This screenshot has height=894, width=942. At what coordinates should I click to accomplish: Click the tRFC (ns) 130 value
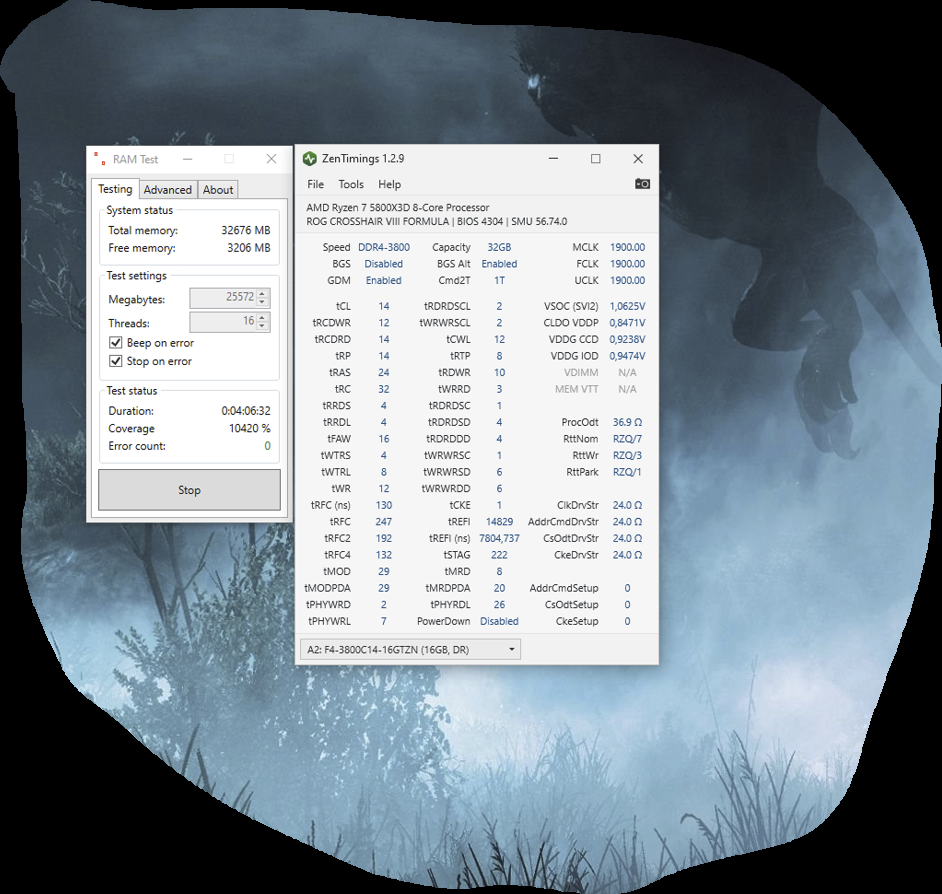tap(384, 505)
